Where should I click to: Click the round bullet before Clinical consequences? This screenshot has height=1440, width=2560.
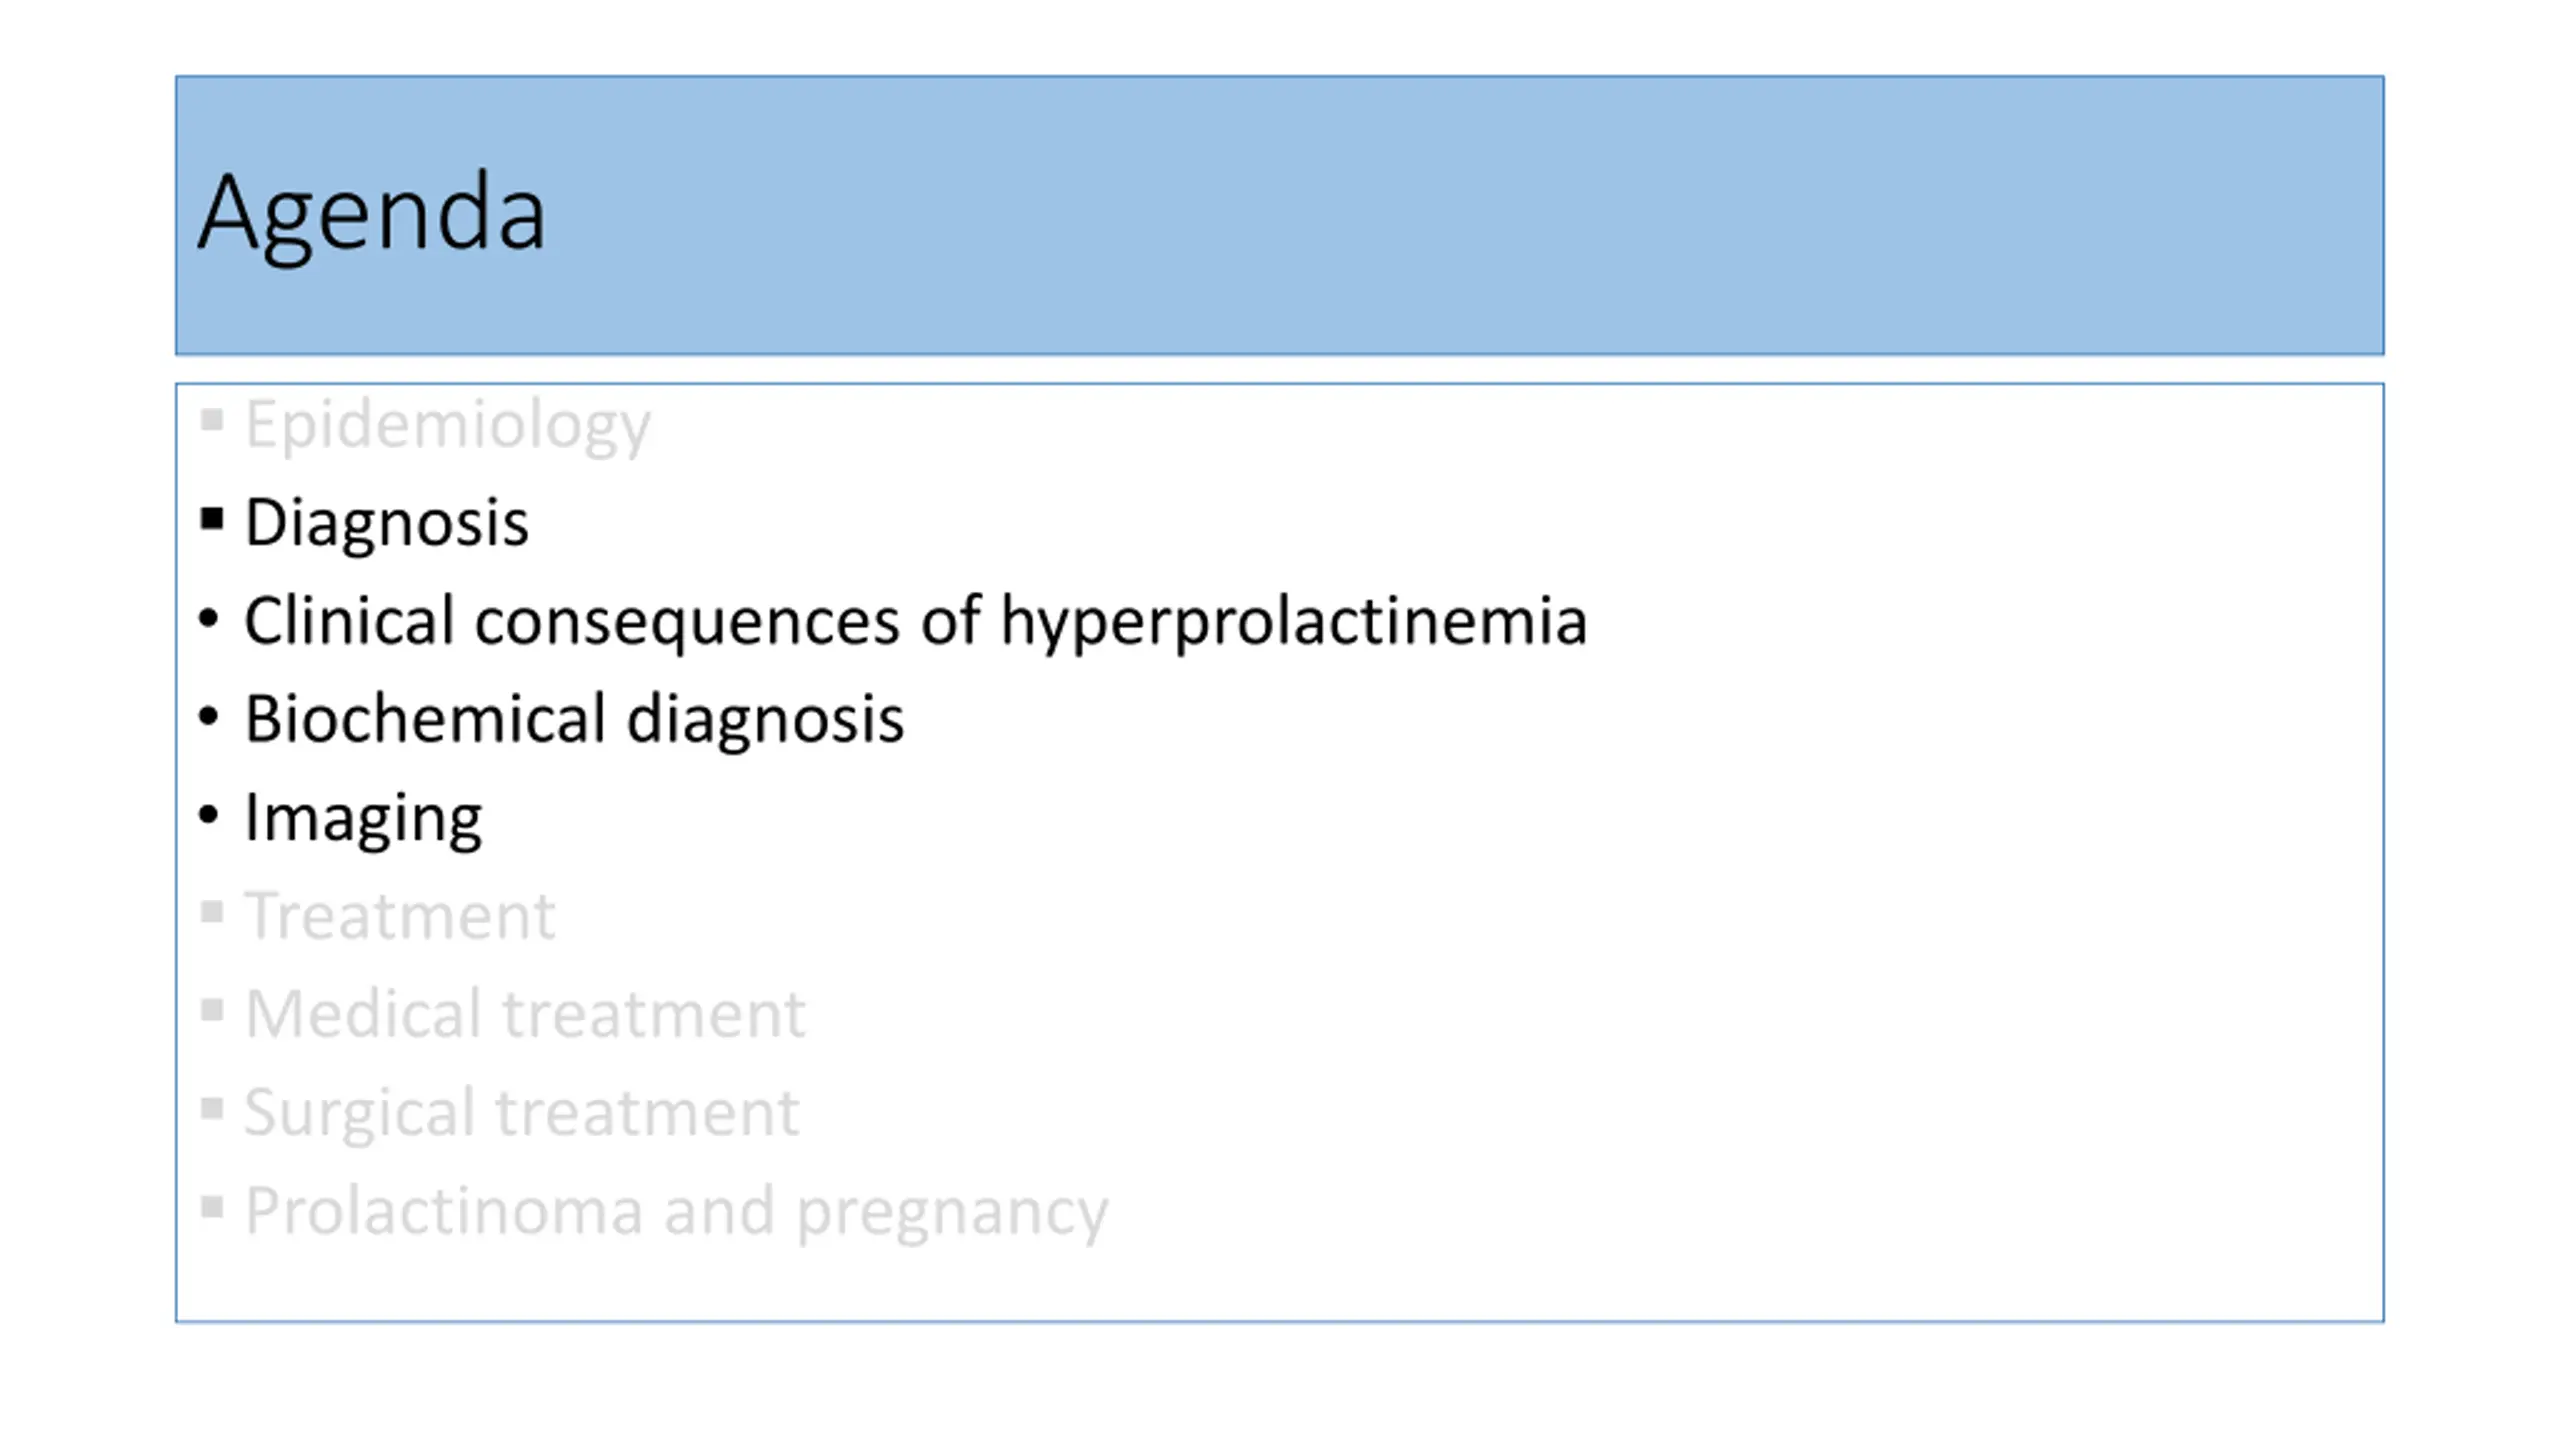(x=208, y=617)
